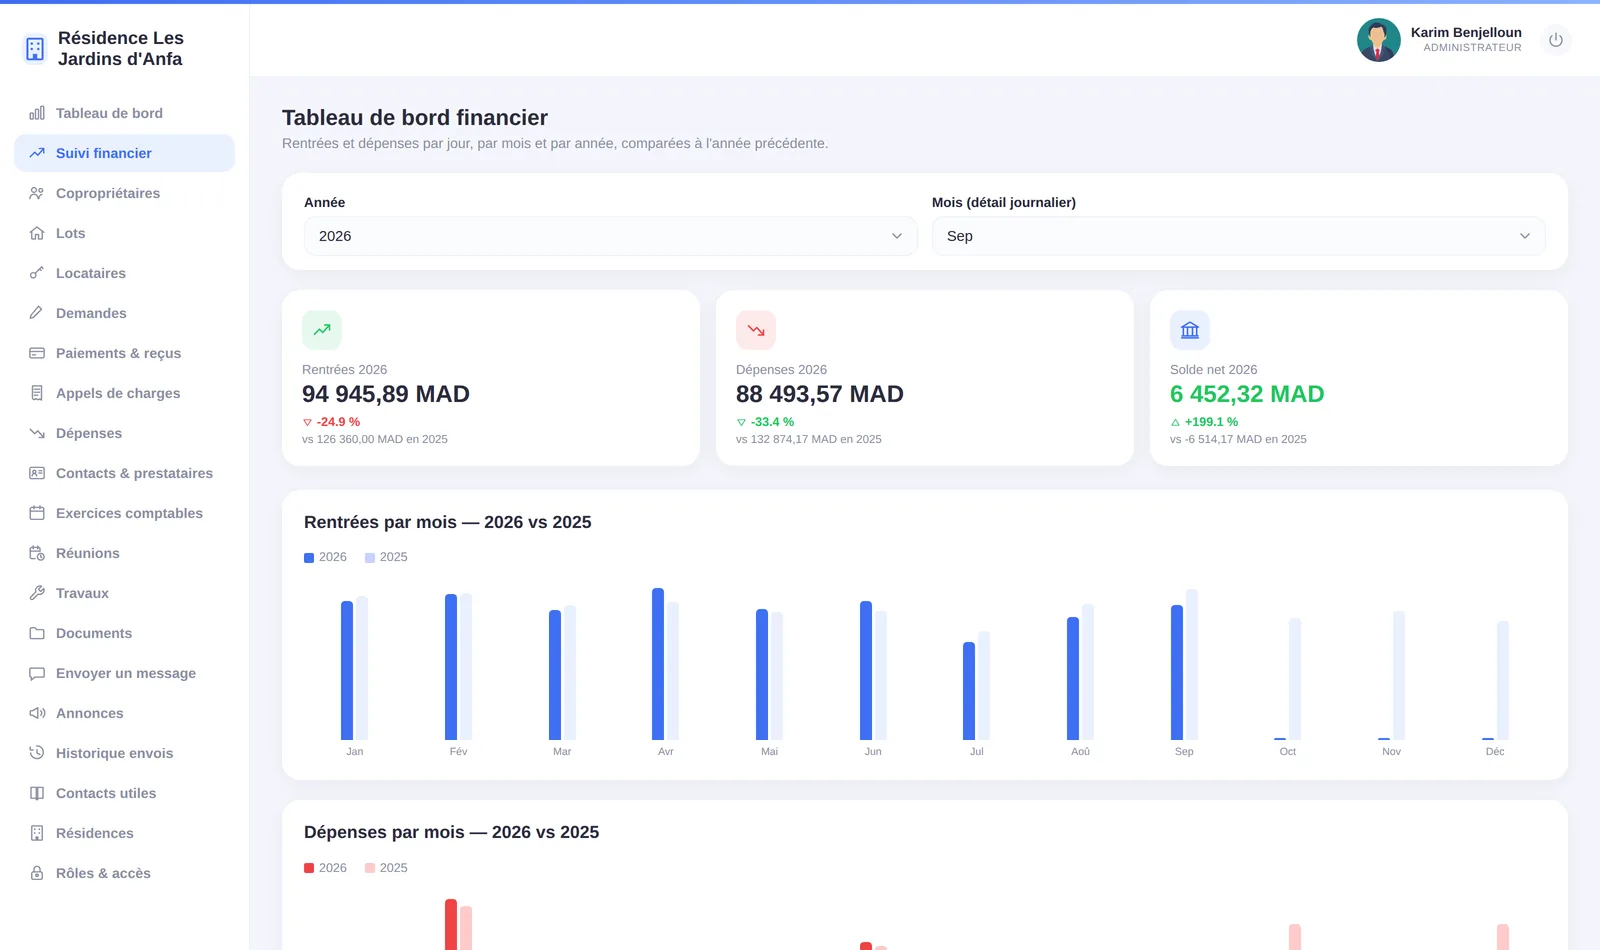The image size is (1600, 950).
Task: Click the Karim Benjelloun user name
Action: point(1466,32)
